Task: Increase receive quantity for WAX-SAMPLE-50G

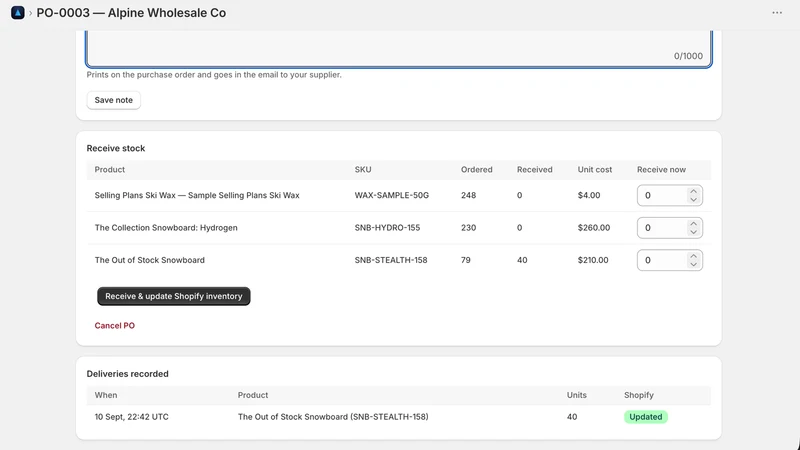Action: pyautogui.click(x=693, y=191)
